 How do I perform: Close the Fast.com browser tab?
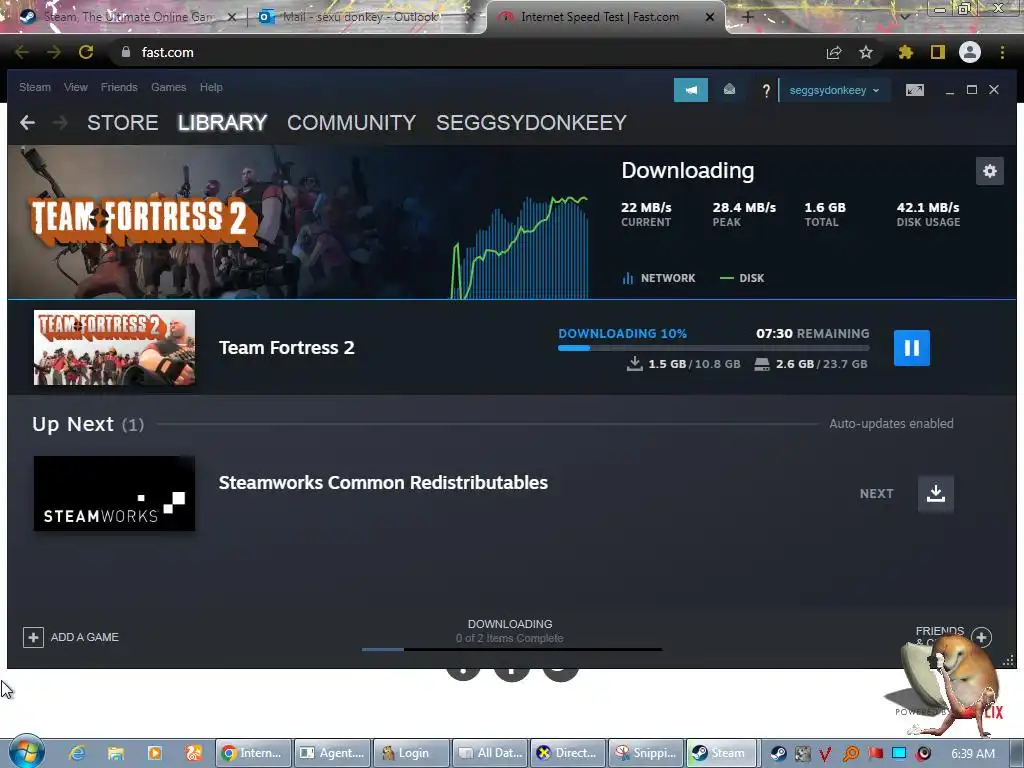(x=710, y=17)
